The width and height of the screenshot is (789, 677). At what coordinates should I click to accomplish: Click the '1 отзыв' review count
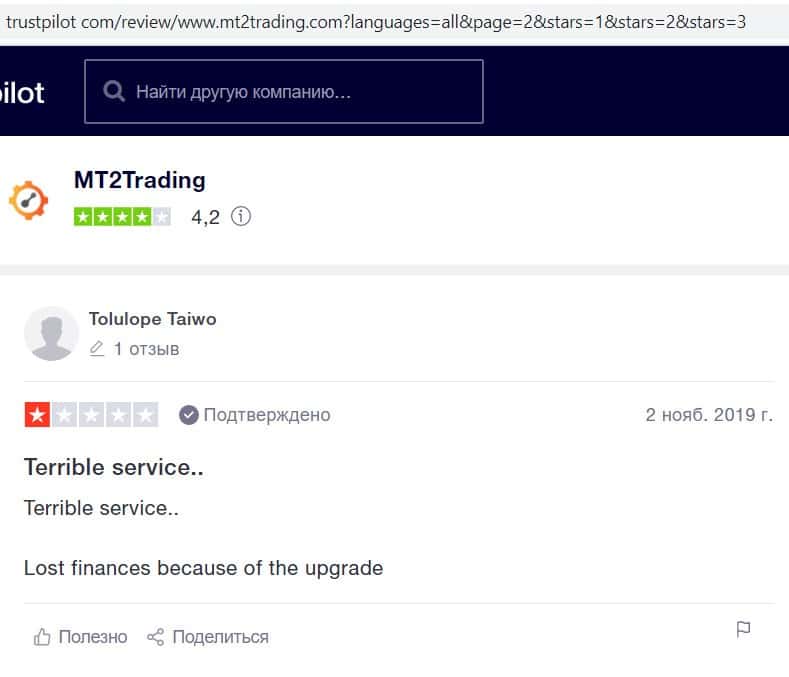(x=146, y=349)
